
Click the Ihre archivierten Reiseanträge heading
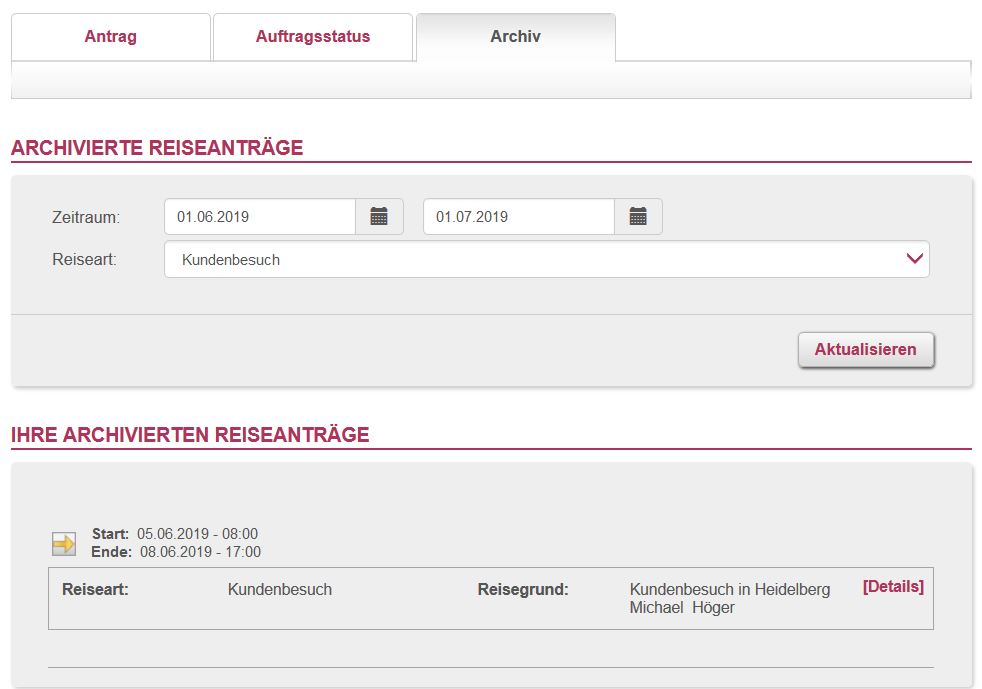click(190, 435)
